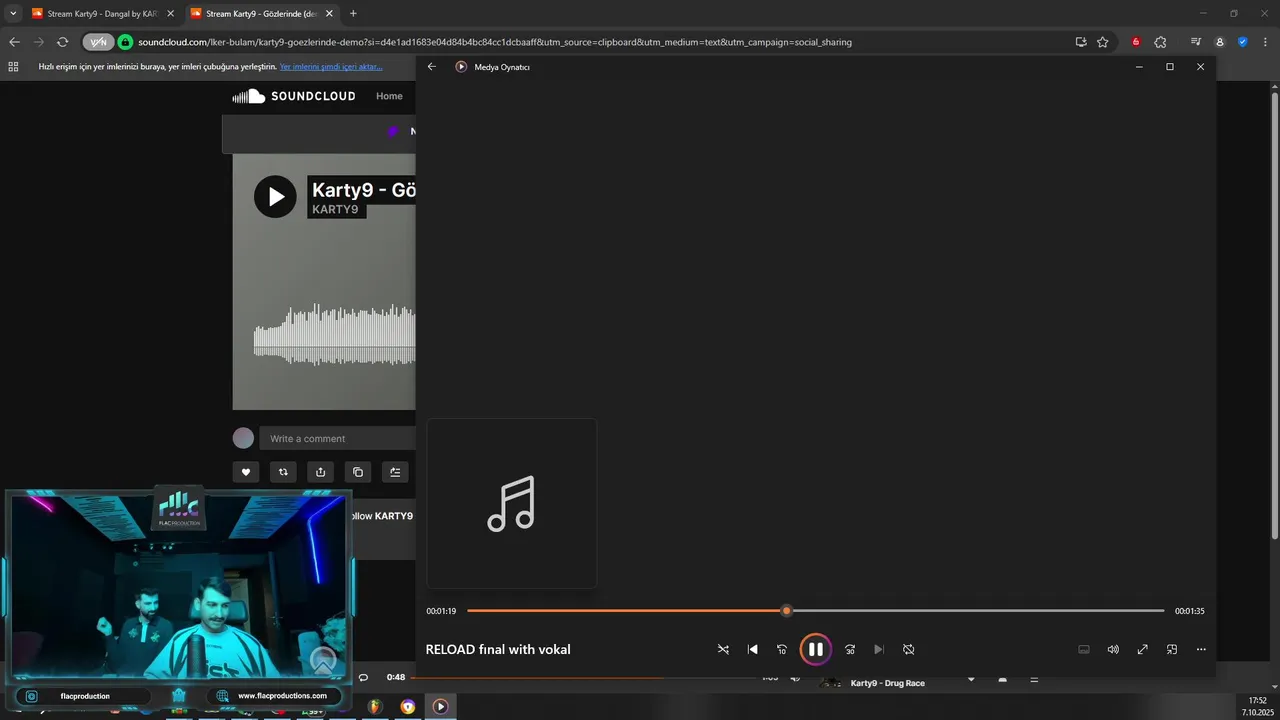Go to SoundCloud Home
The width and height of the screenshot is (1280, 720).
point(389,96)
